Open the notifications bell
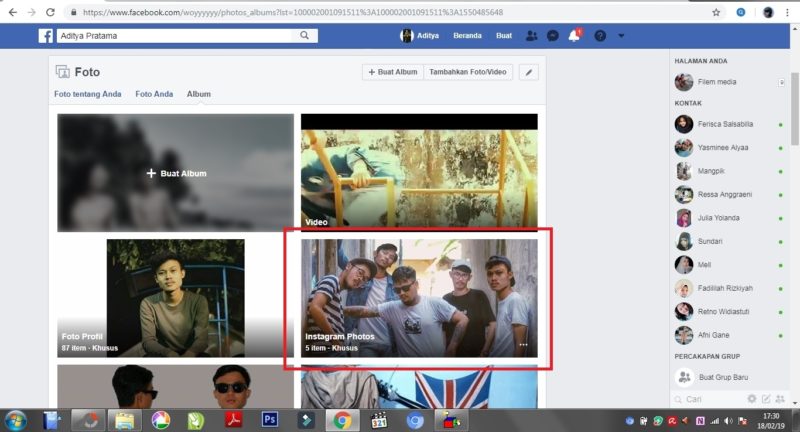The width and height of the screenshot is (800, 432). tap(574, 36)
